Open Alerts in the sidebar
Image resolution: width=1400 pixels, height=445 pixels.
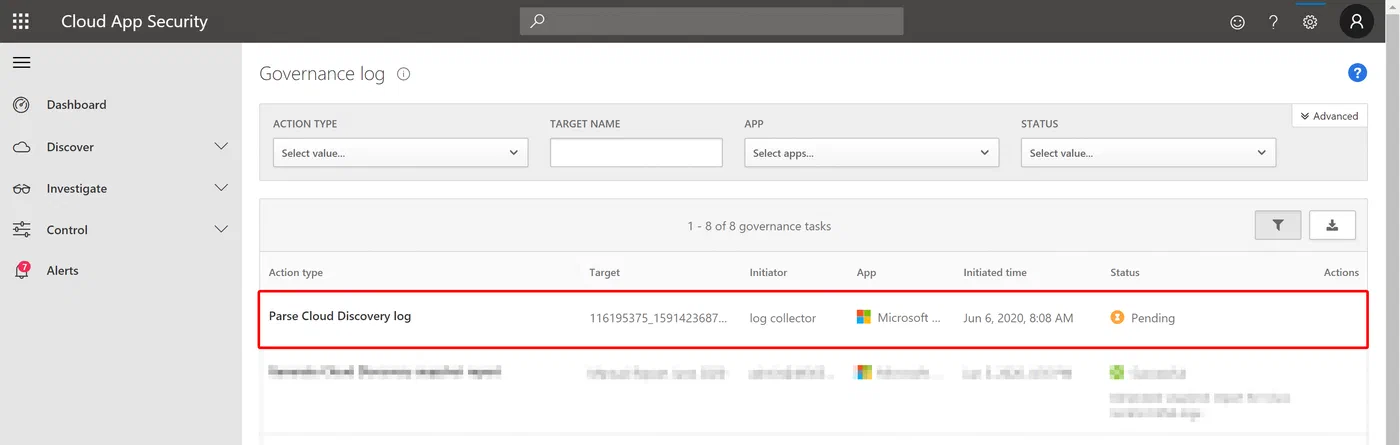point(62,271)
